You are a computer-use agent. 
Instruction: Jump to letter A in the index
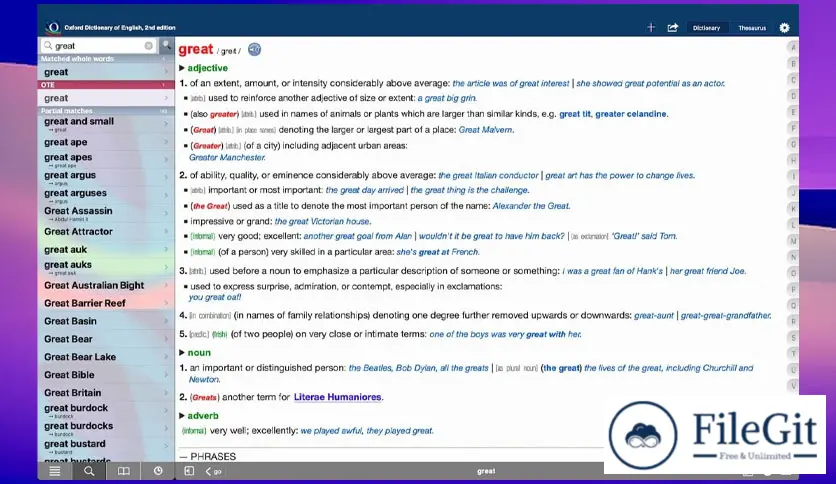[793, 47]
